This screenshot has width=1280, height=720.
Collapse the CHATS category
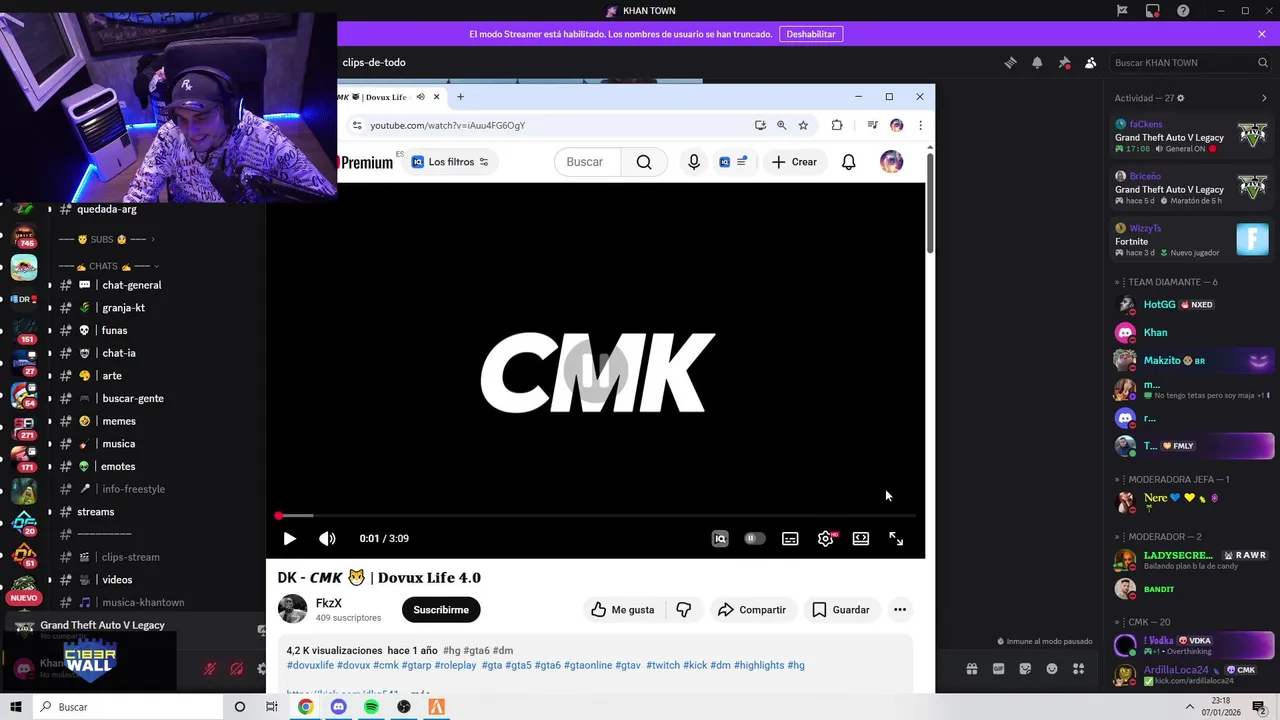(107, 266)
